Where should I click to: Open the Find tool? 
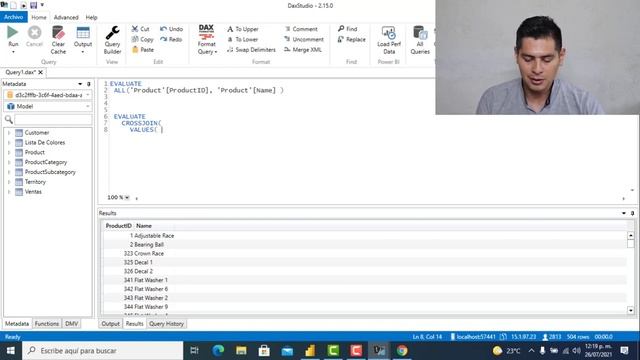tap(348, 29)
